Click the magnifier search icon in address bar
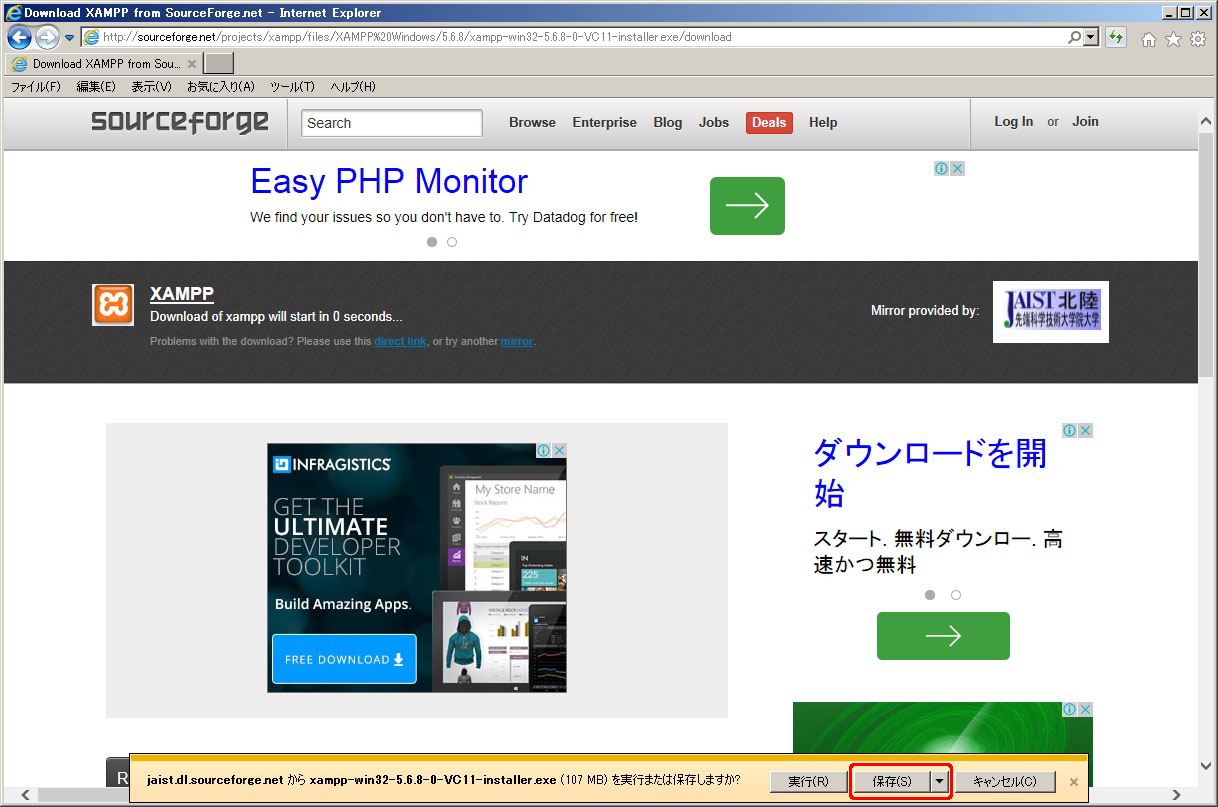 [x=1074, y=38]
